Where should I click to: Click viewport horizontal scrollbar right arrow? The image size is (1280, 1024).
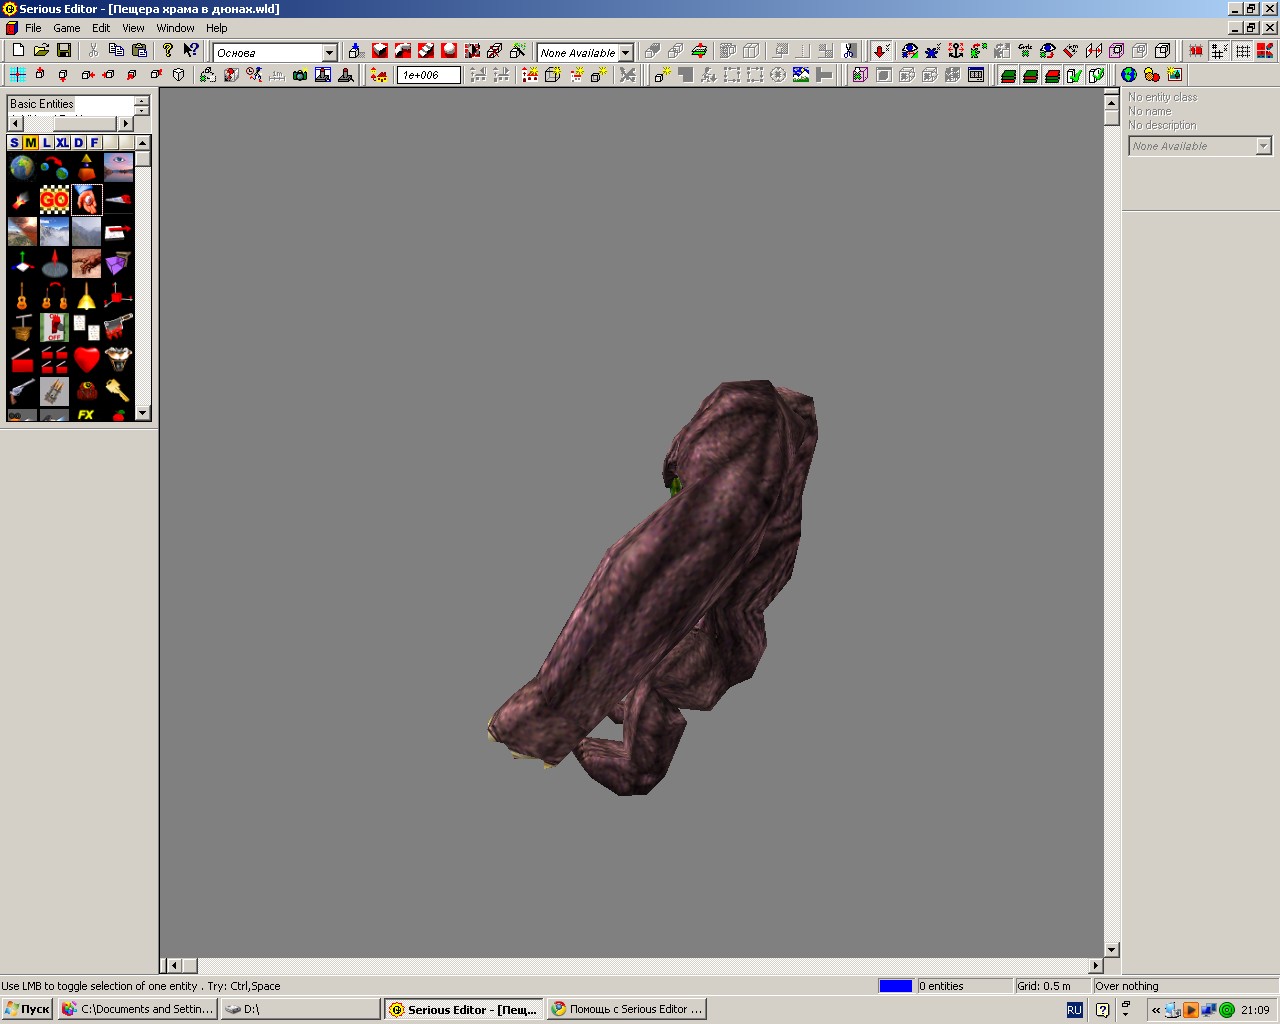tap(1095, 965)
